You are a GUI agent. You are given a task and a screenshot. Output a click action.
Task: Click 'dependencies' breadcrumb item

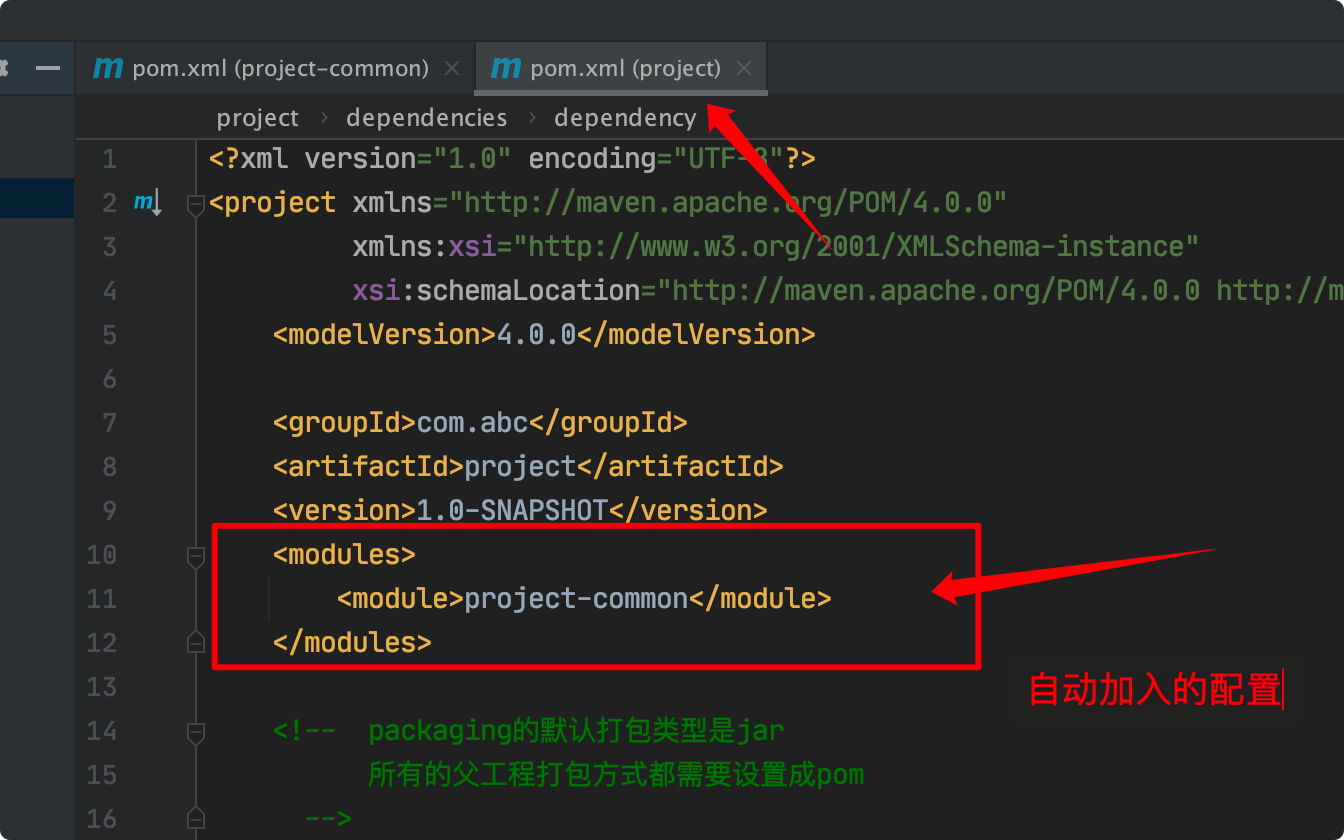click(426, 118)
